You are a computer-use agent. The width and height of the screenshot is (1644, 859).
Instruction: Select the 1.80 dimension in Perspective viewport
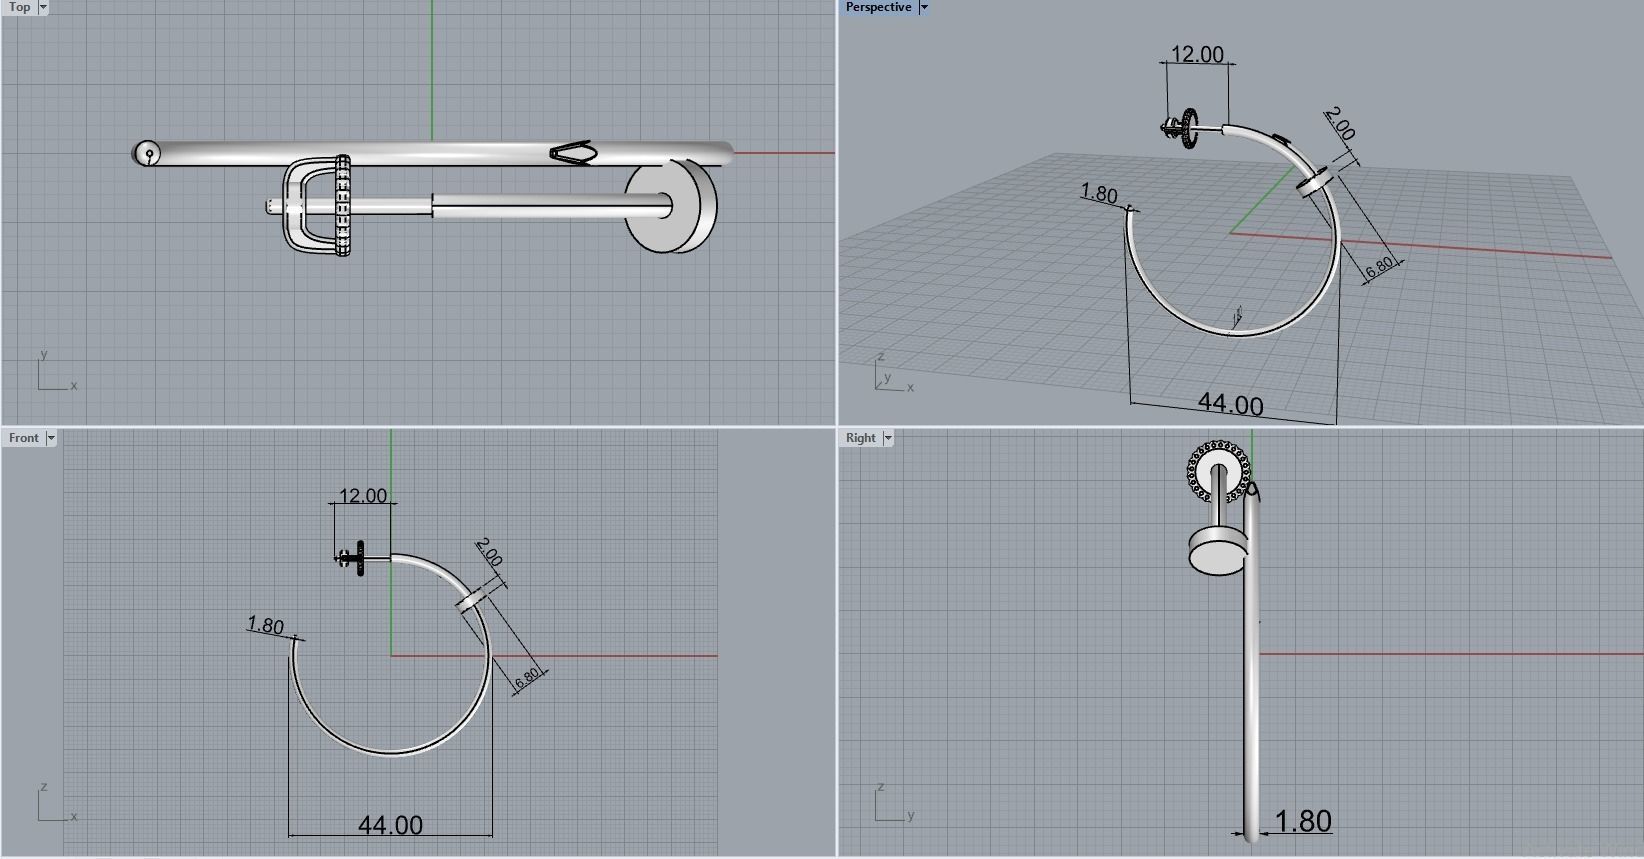pyautogui.click(x=1099, y=194)
